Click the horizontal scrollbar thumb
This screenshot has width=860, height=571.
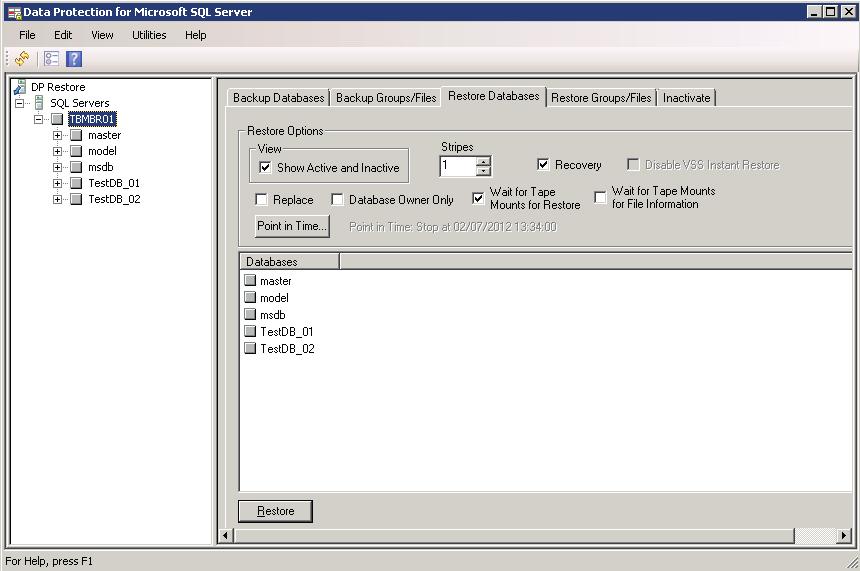514,535
